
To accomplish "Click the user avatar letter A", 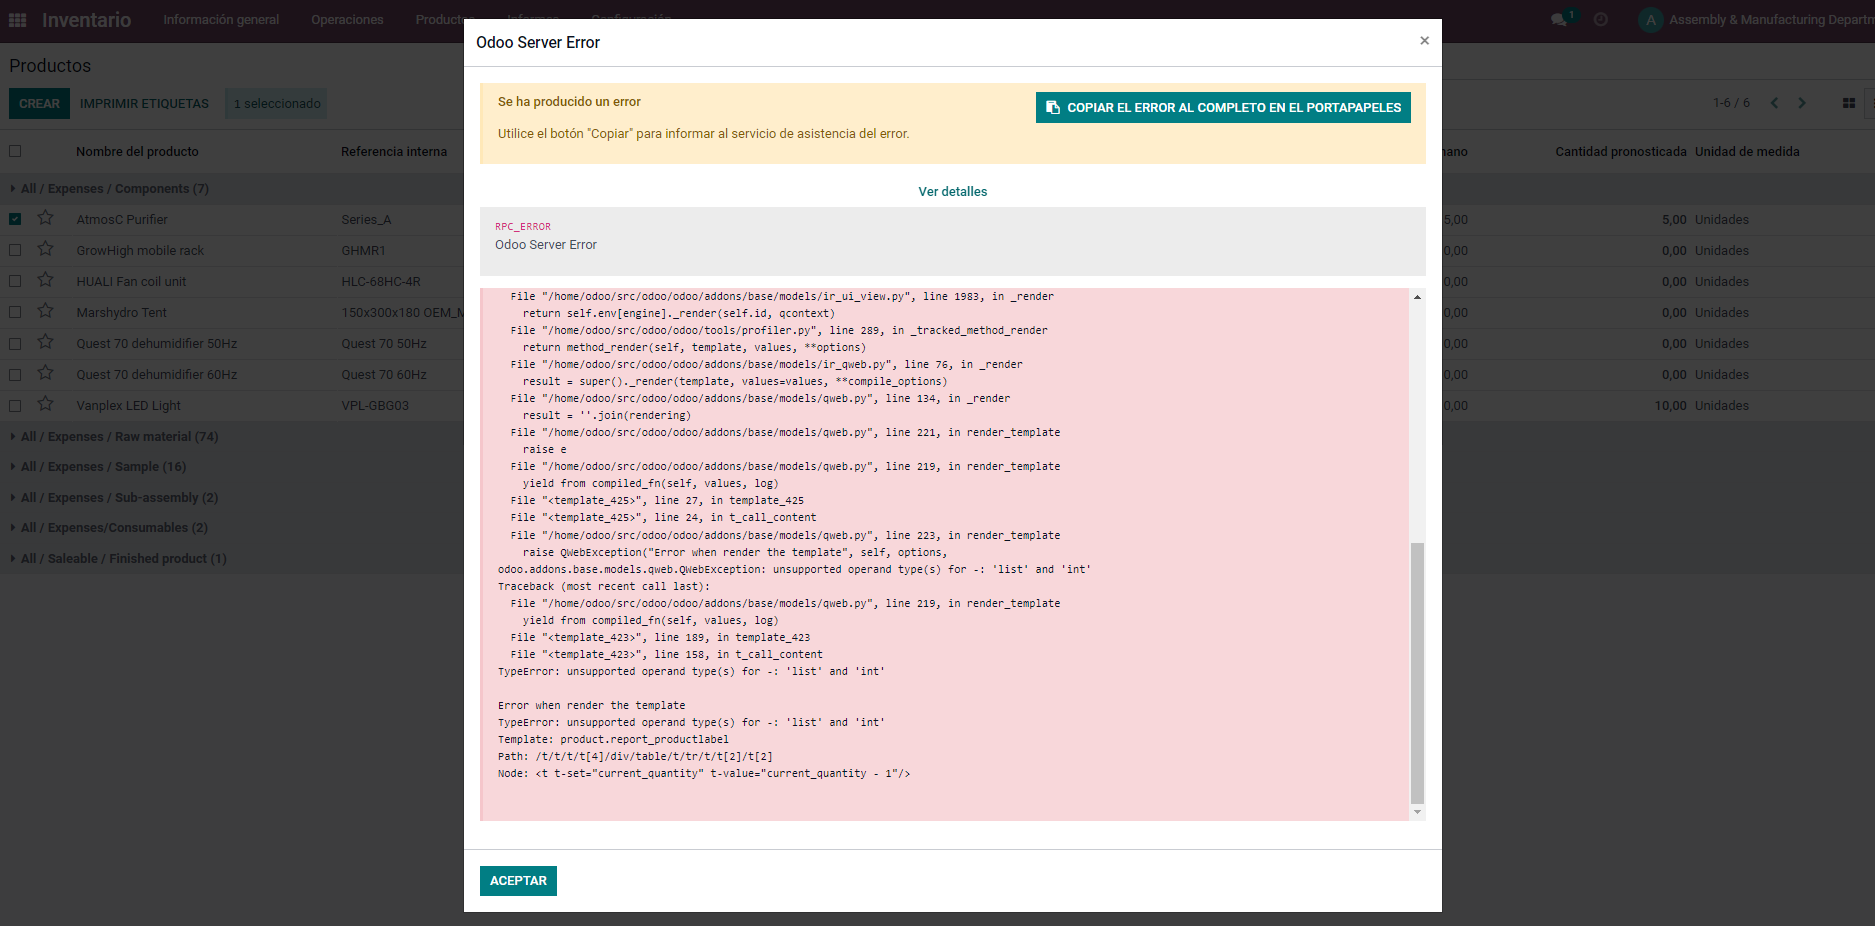I will [1650, 20].
